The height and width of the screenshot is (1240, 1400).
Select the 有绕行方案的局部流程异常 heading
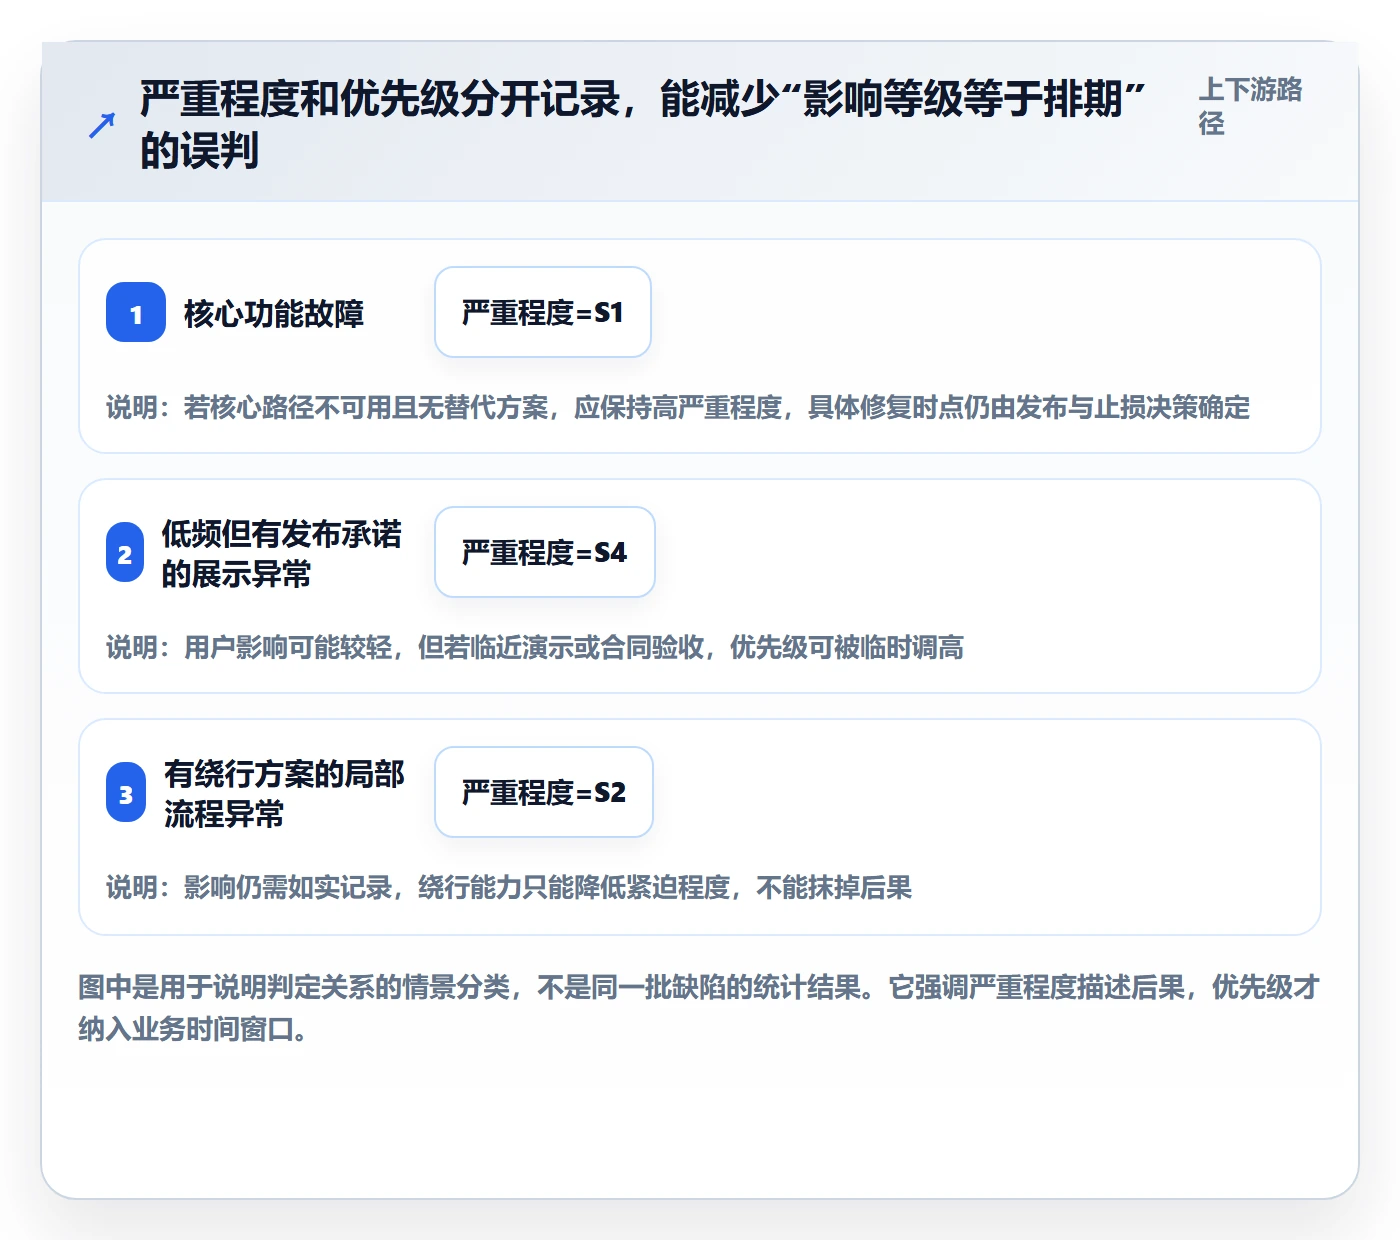(x=284, y=793)
